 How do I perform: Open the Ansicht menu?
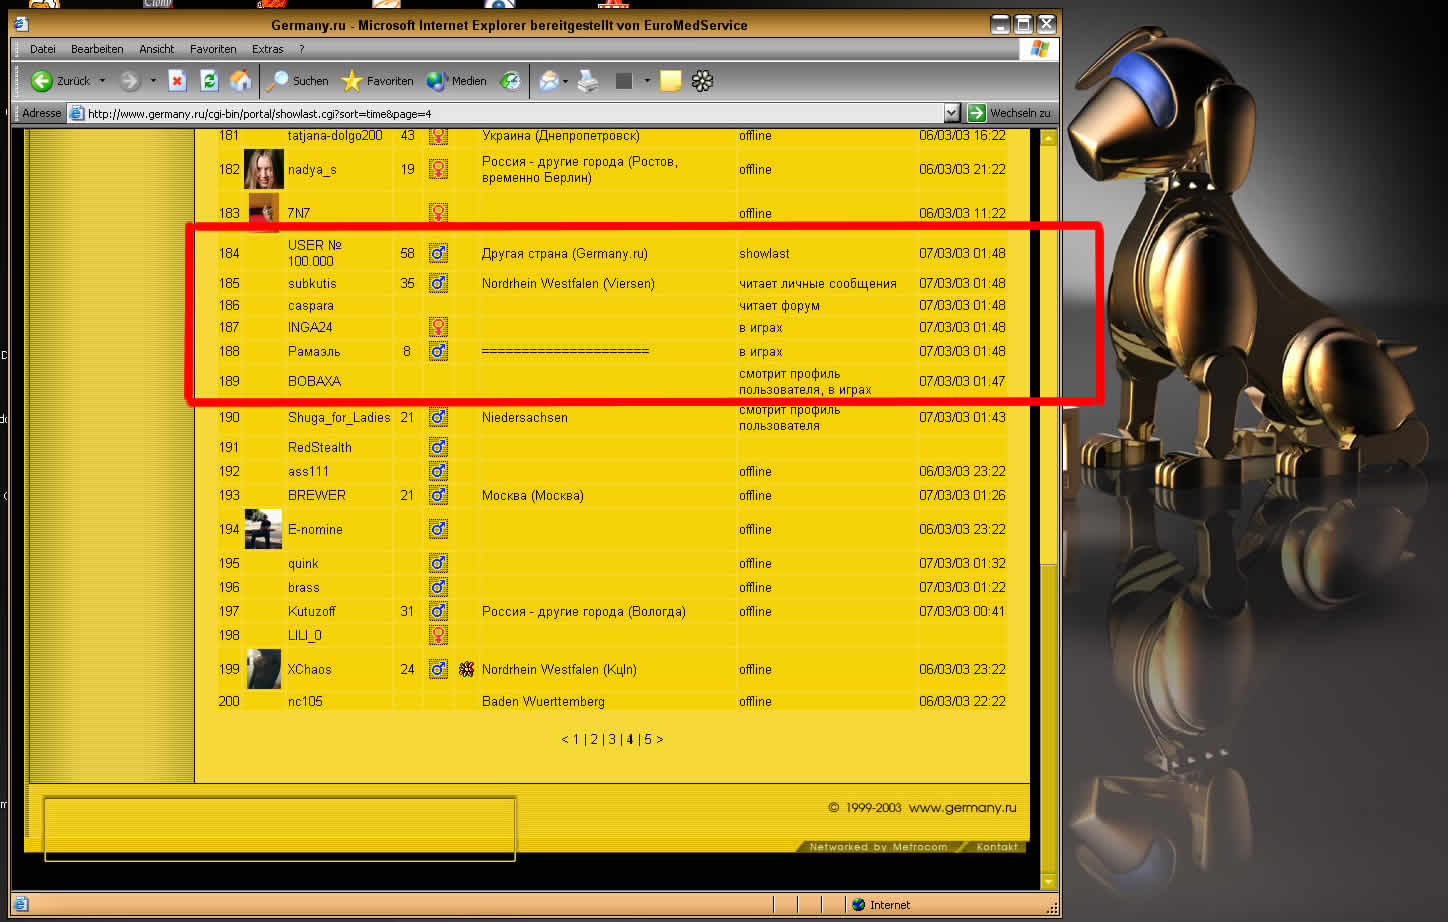(156, 49)
